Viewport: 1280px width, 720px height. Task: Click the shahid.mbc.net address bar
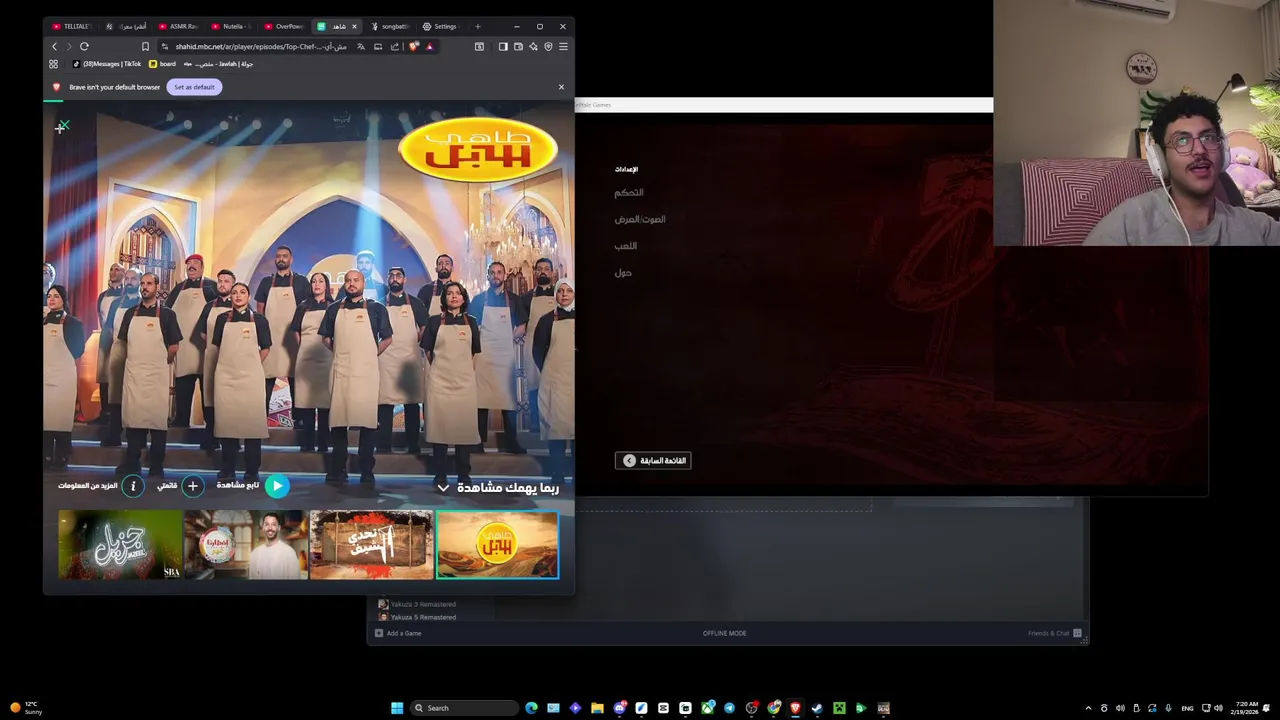pos(260,46)
